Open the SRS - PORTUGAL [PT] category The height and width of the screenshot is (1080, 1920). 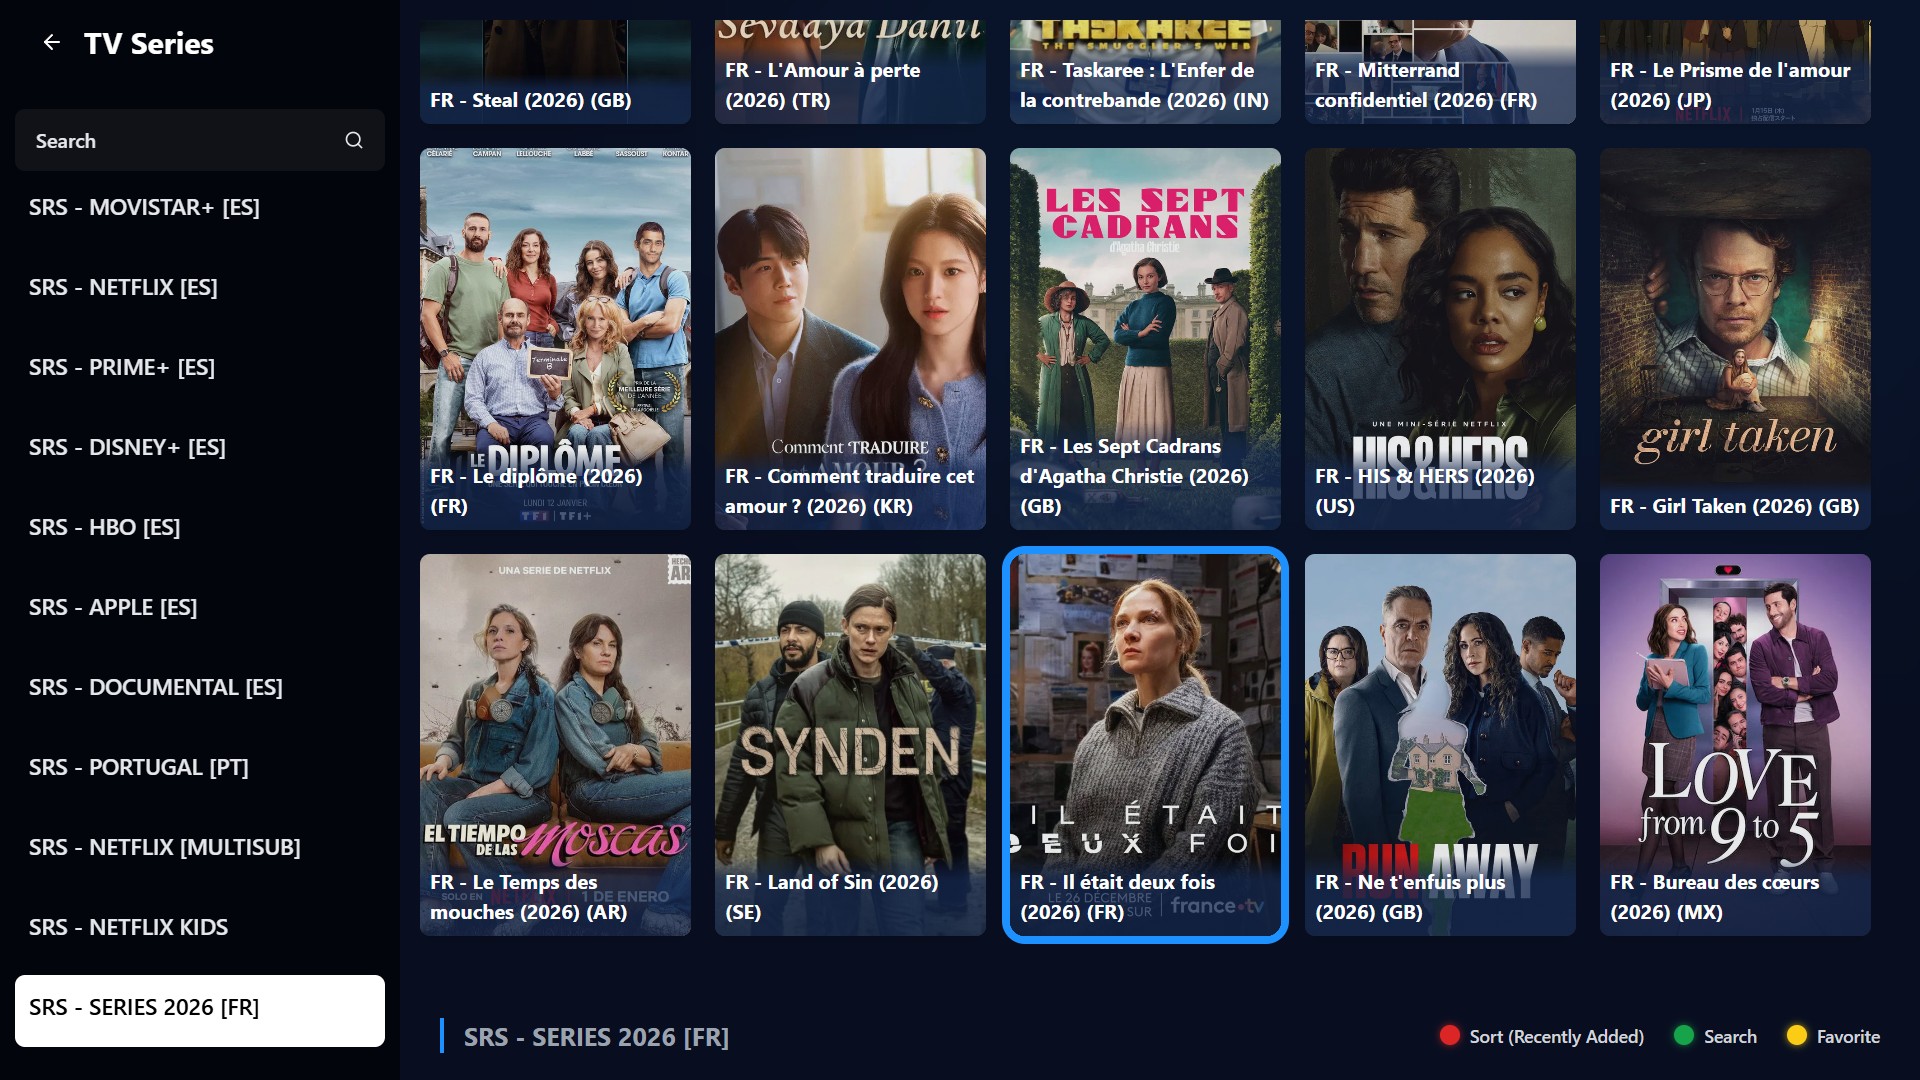(200, 767)
